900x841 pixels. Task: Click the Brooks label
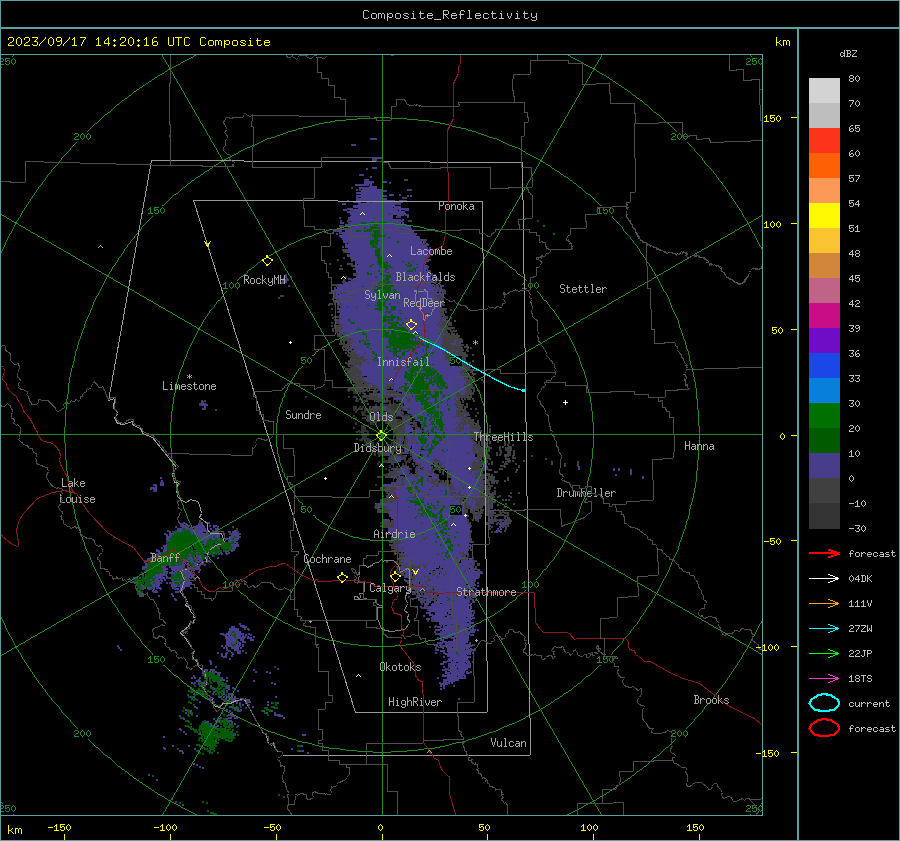(711, 700)
